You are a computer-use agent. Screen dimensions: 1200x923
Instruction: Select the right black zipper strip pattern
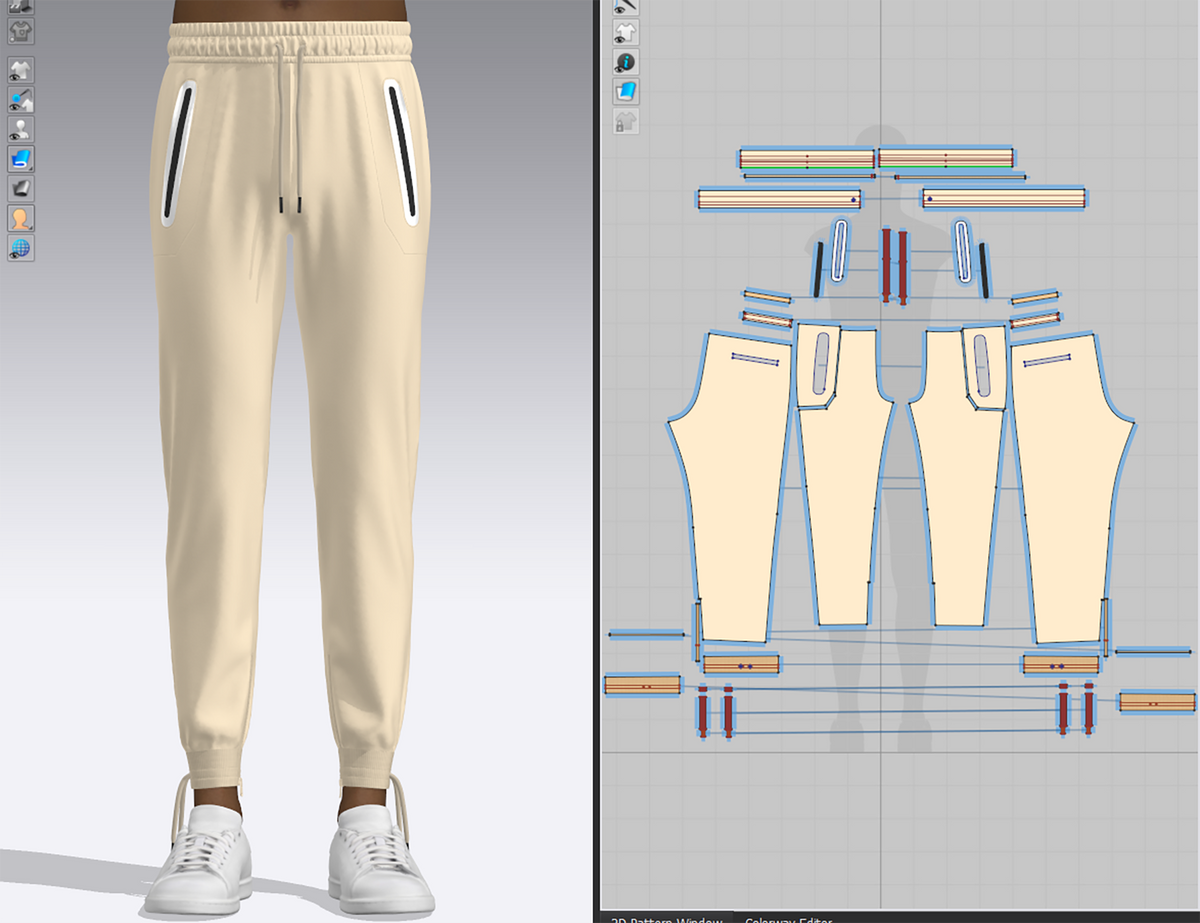click(985, 270)
